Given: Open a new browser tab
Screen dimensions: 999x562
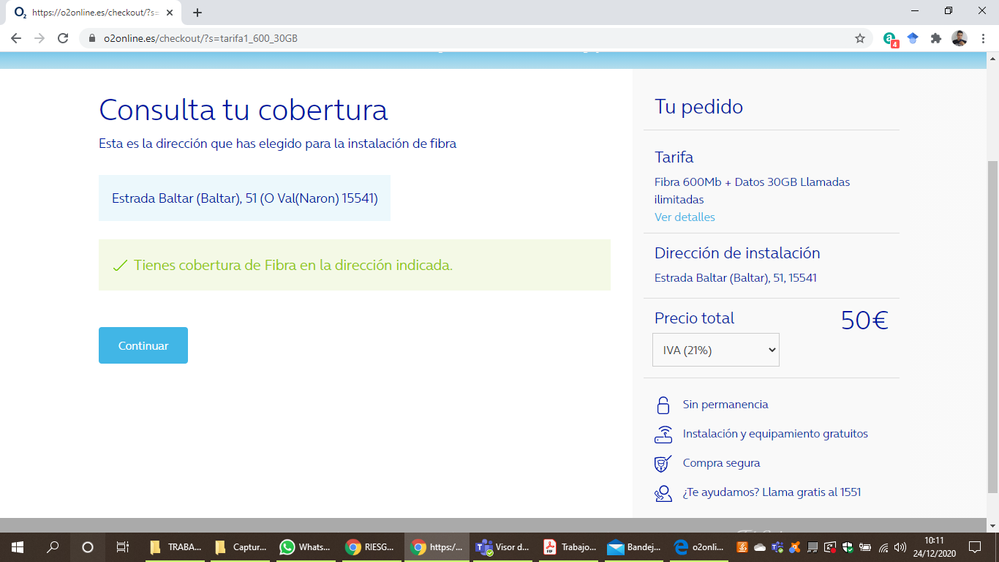Looking at the screenshot, I should [198, 13].
